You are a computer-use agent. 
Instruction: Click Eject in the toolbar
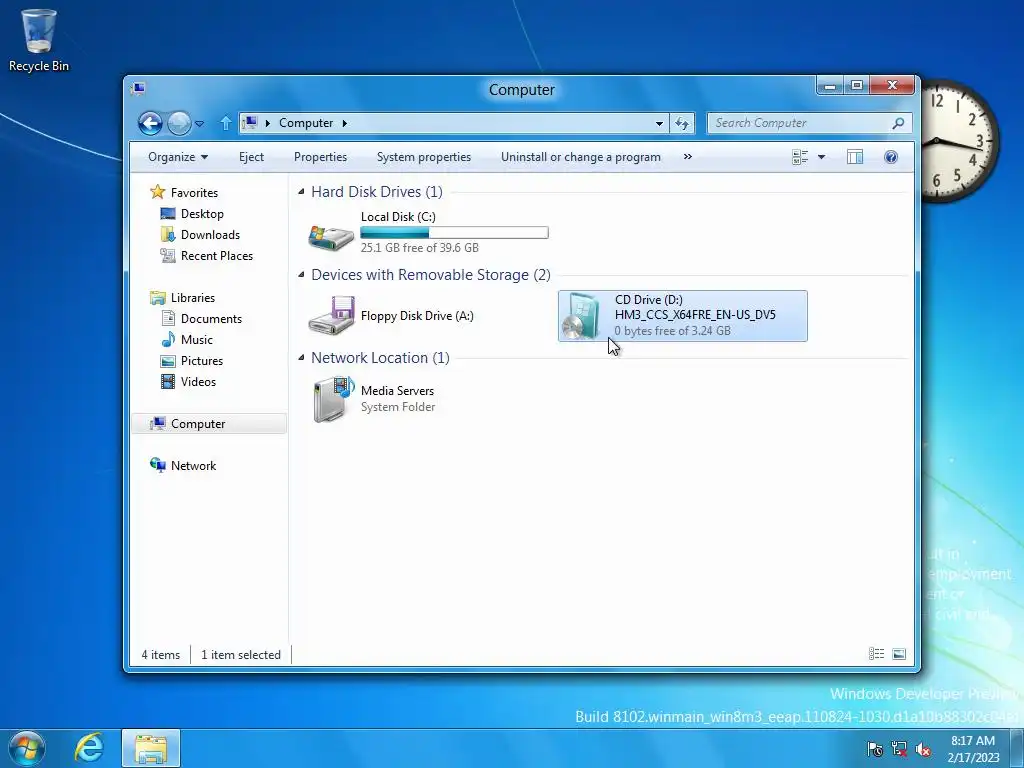[x=251, y=157]
